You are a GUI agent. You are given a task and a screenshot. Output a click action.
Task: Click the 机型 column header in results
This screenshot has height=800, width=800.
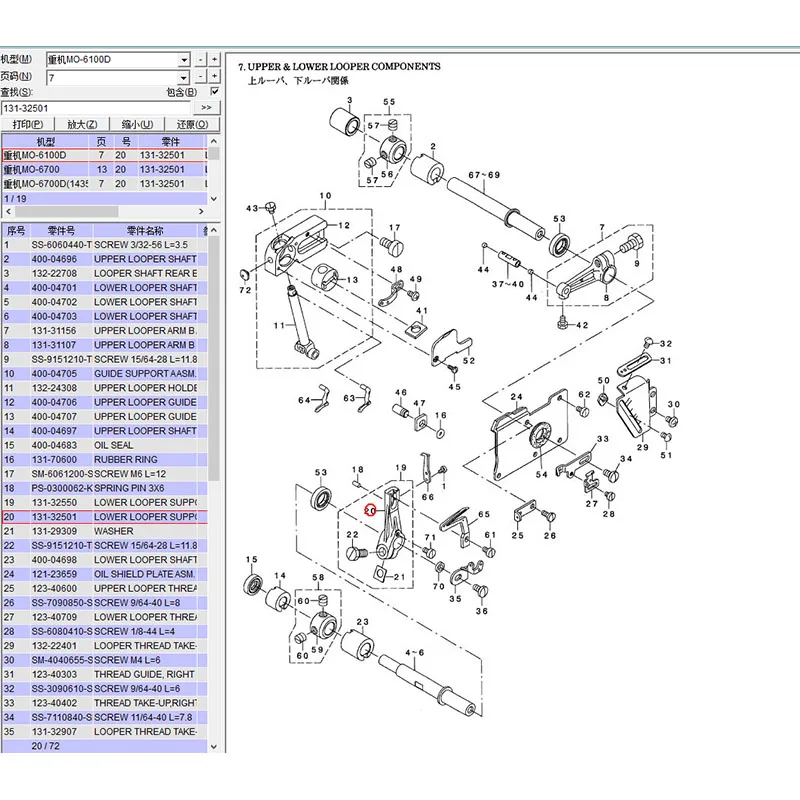coord(45,141)
